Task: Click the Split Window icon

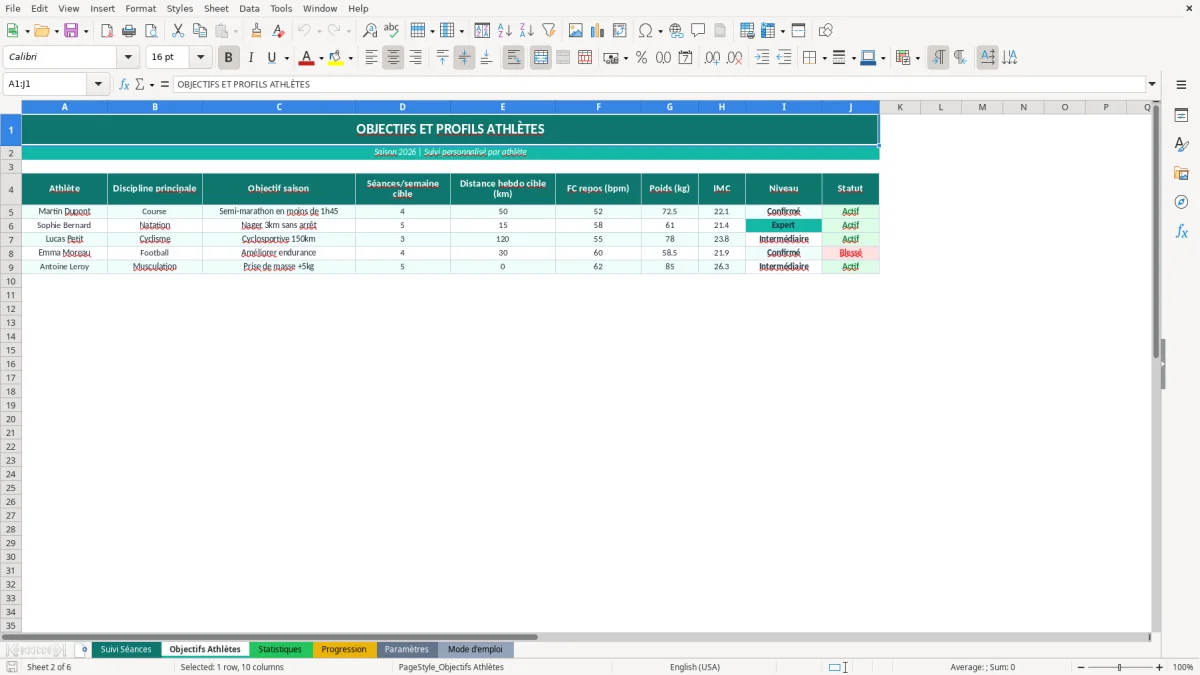Action: [x=799, y=31]
